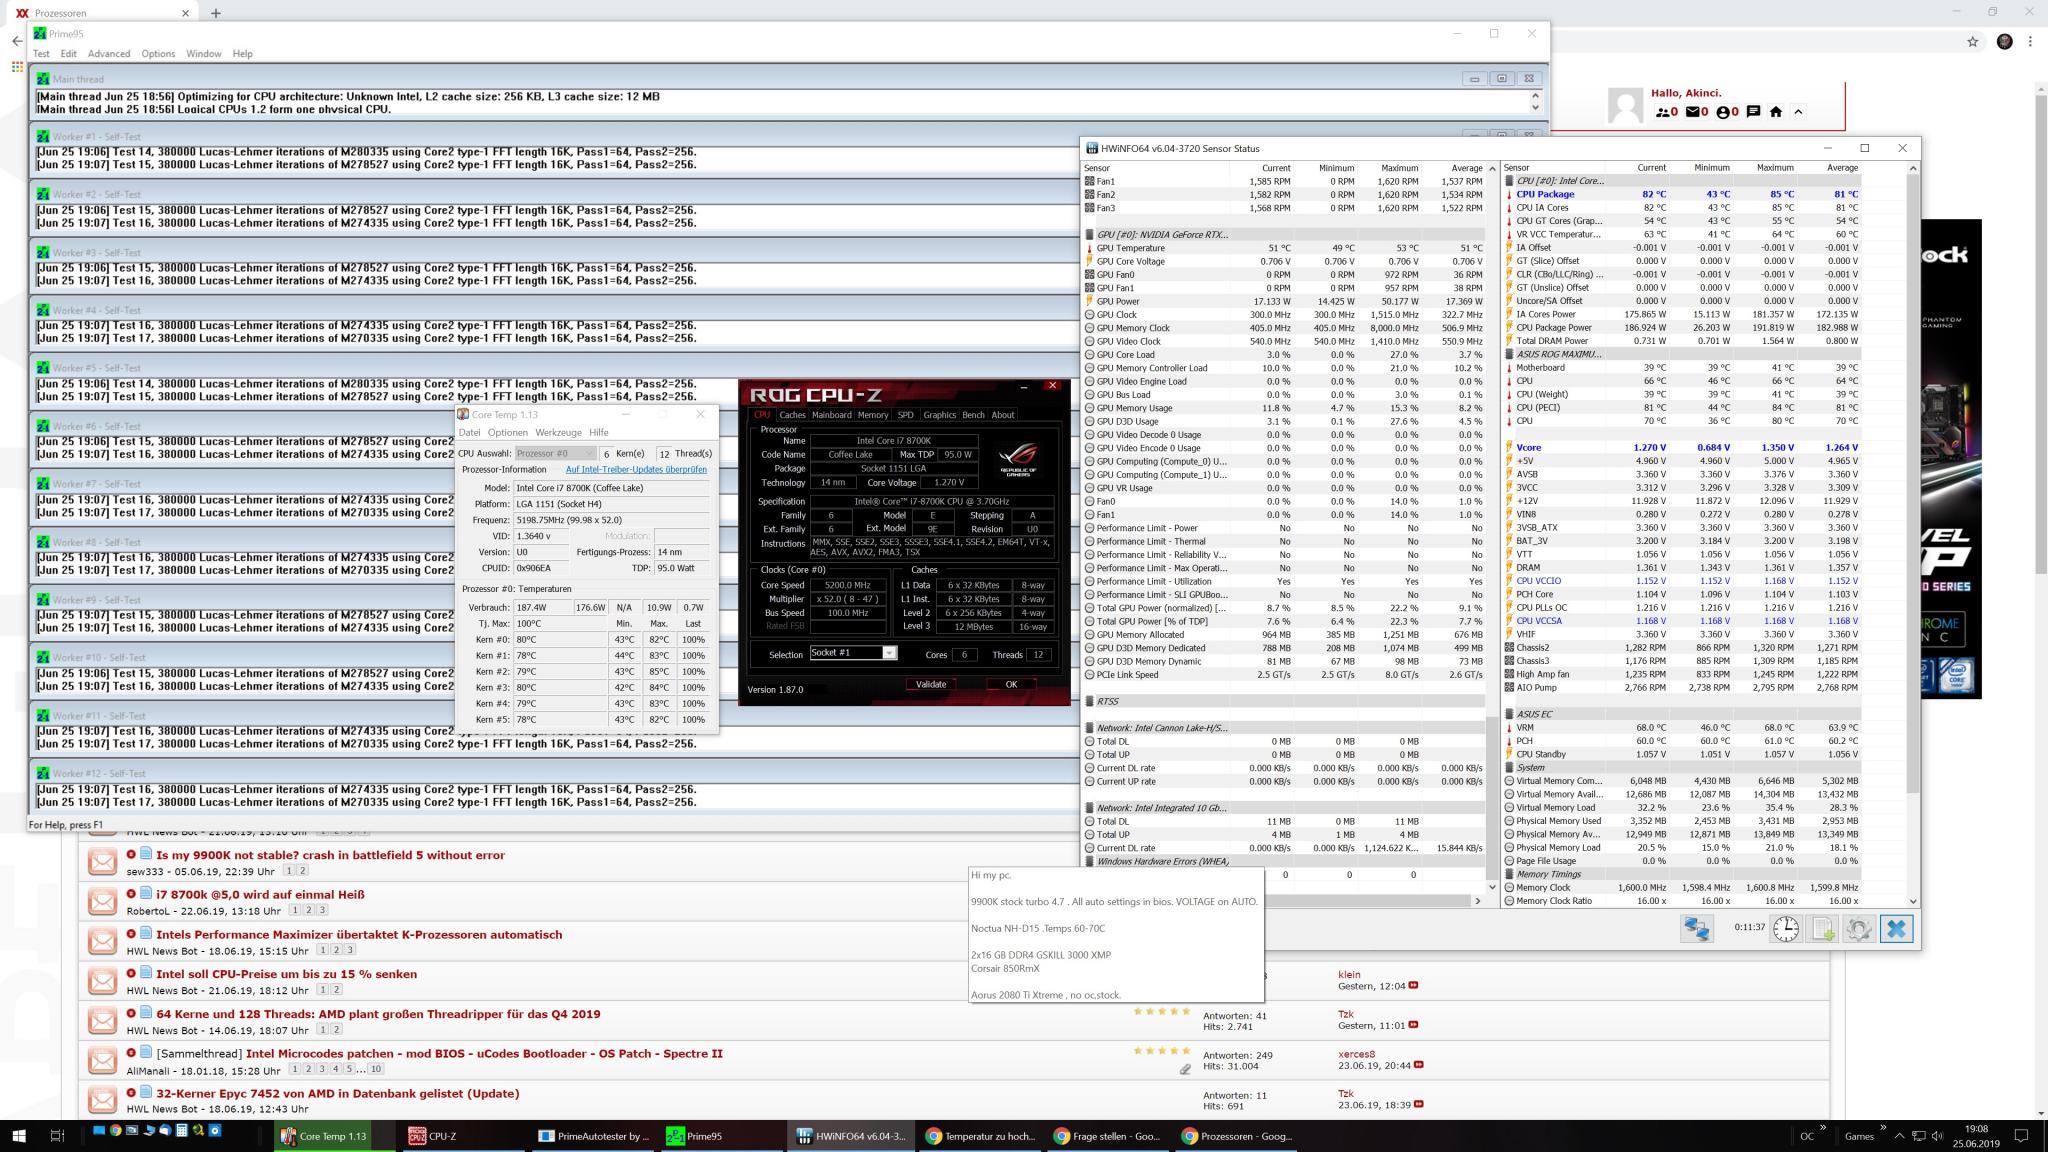Click the HWiNFO network computers icon

[x=1696, y=928]
